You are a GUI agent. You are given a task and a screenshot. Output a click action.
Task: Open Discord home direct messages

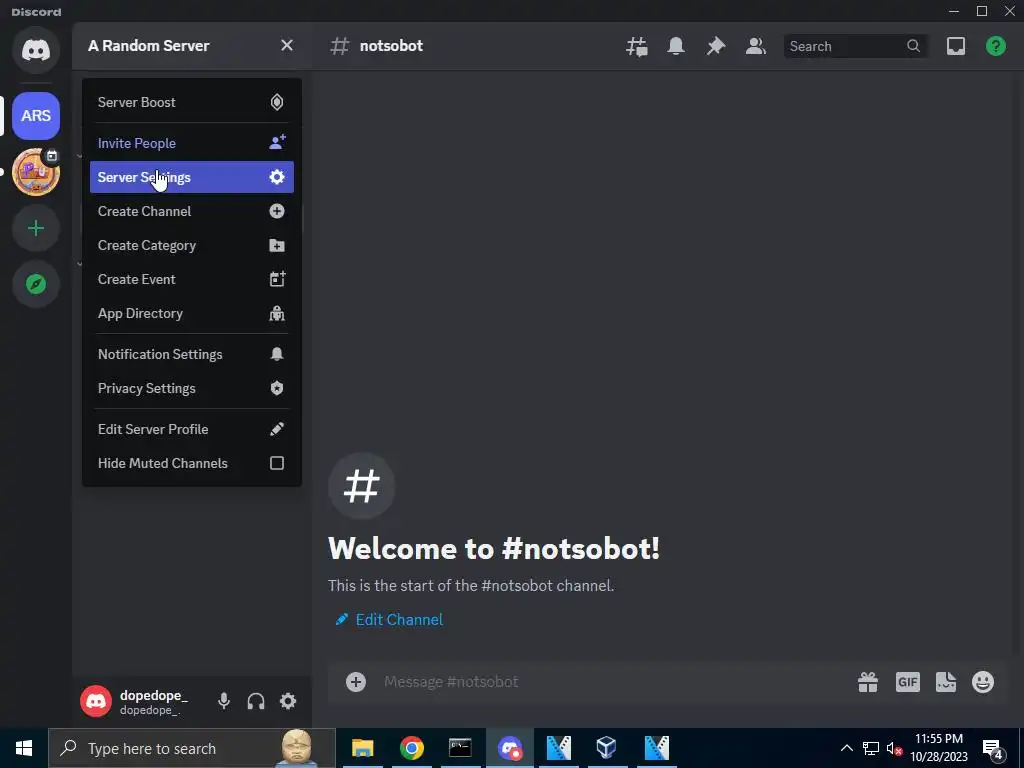tap(36, 50)
